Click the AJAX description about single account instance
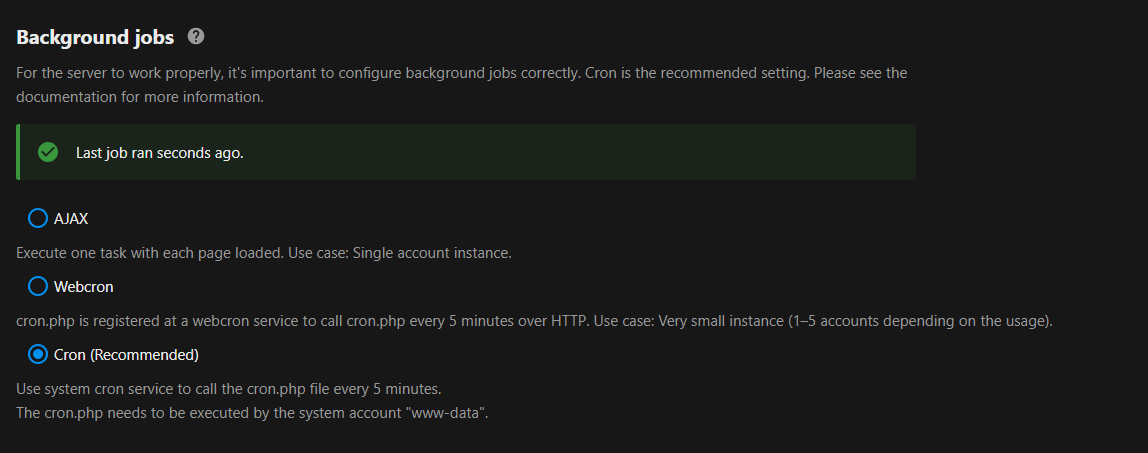The image size is (1148, 453). 264,253
